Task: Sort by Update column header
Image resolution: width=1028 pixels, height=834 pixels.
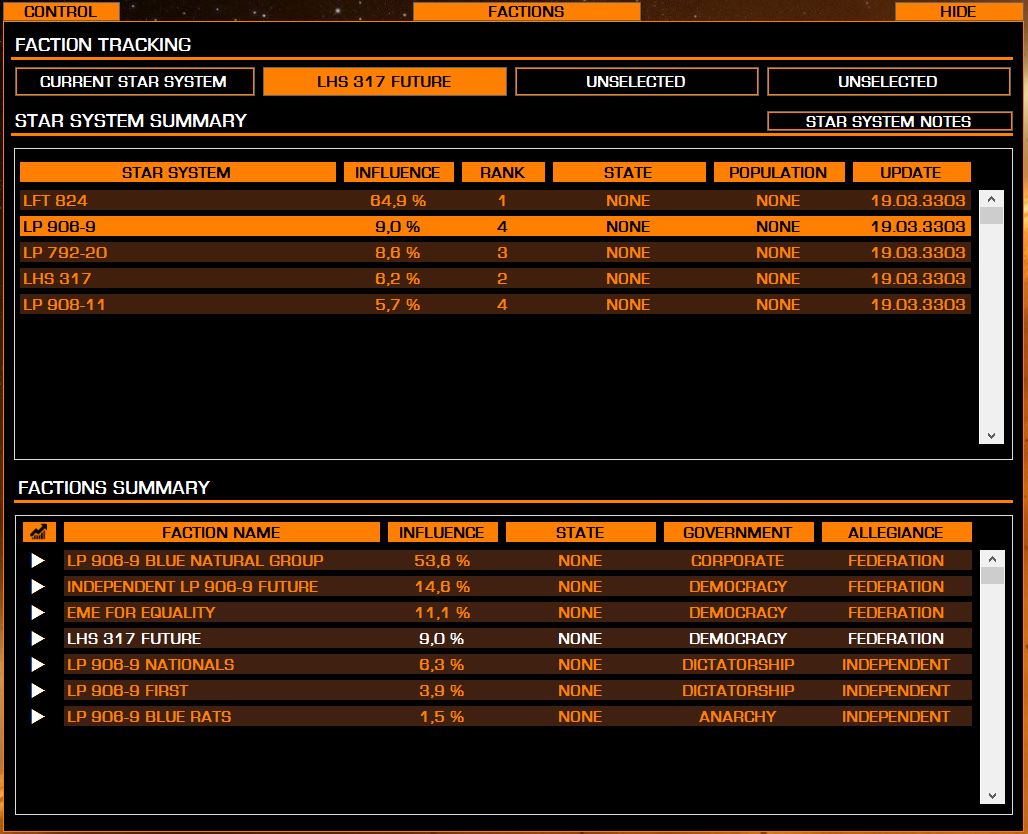Action: (911, 172)
